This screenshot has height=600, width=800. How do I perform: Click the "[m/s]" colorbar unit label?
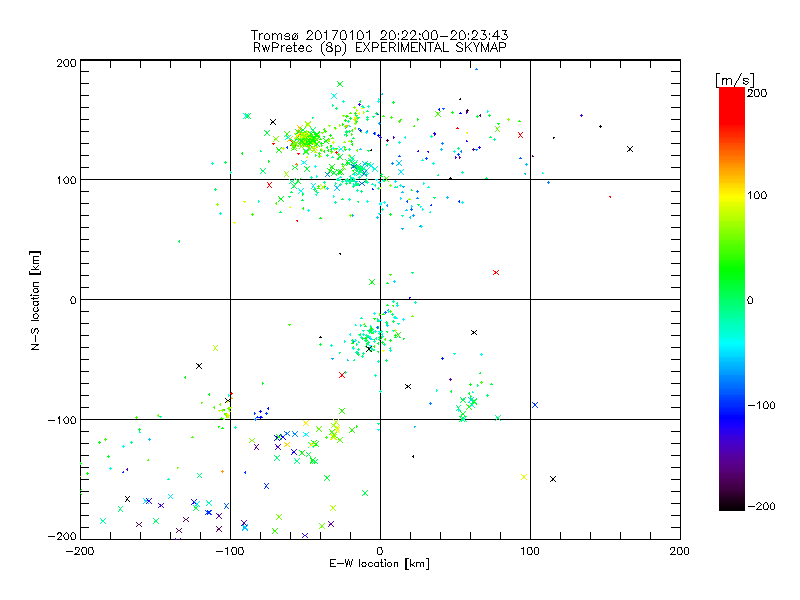[x=735, y=80]
